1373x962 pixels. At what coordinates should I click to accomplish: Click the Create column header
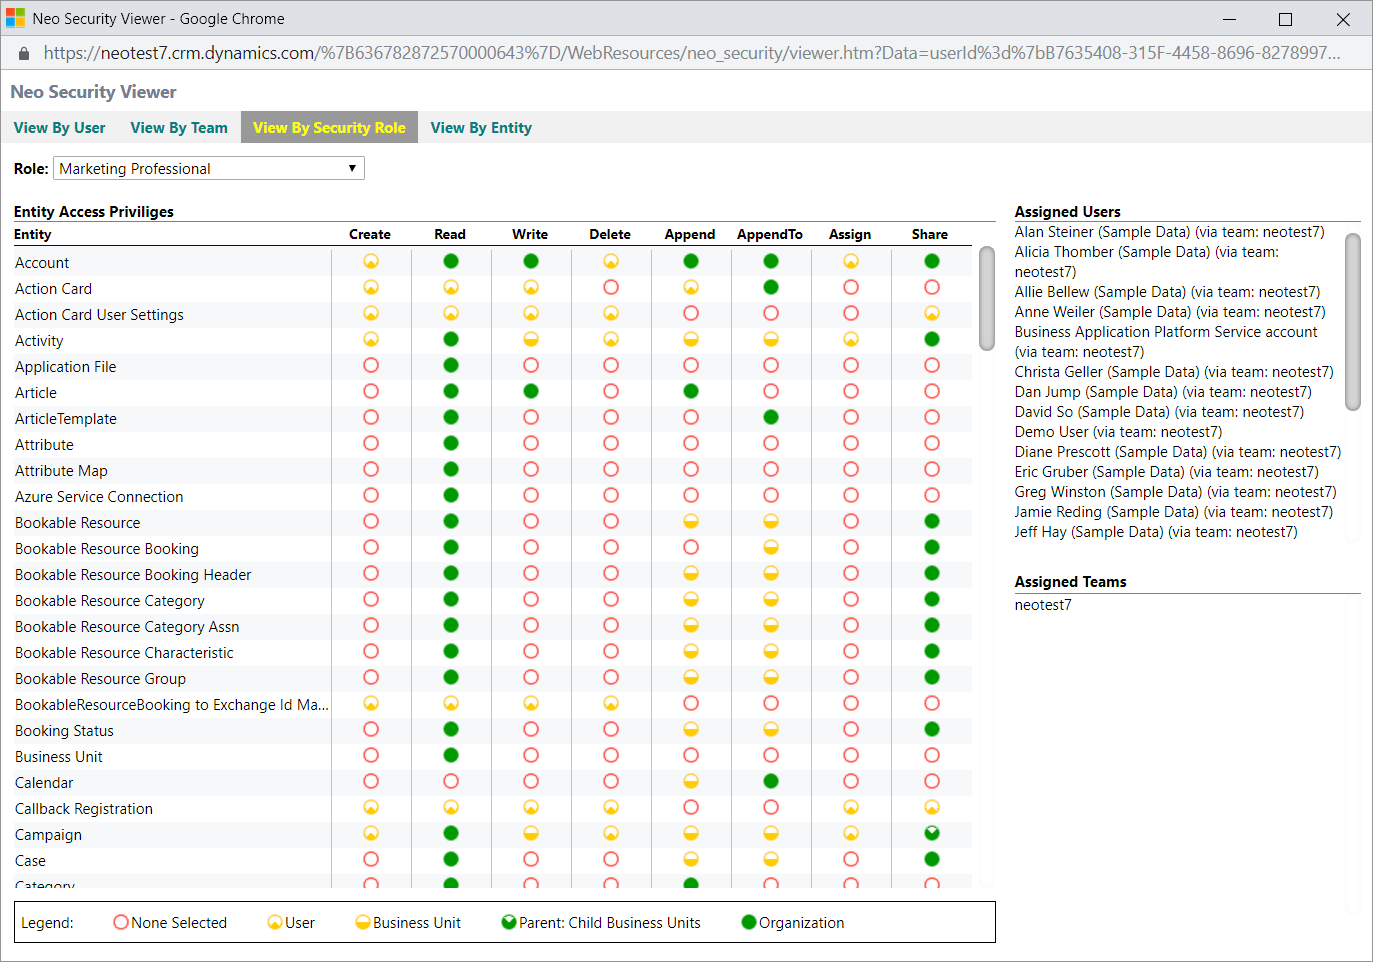coord(370,234)
